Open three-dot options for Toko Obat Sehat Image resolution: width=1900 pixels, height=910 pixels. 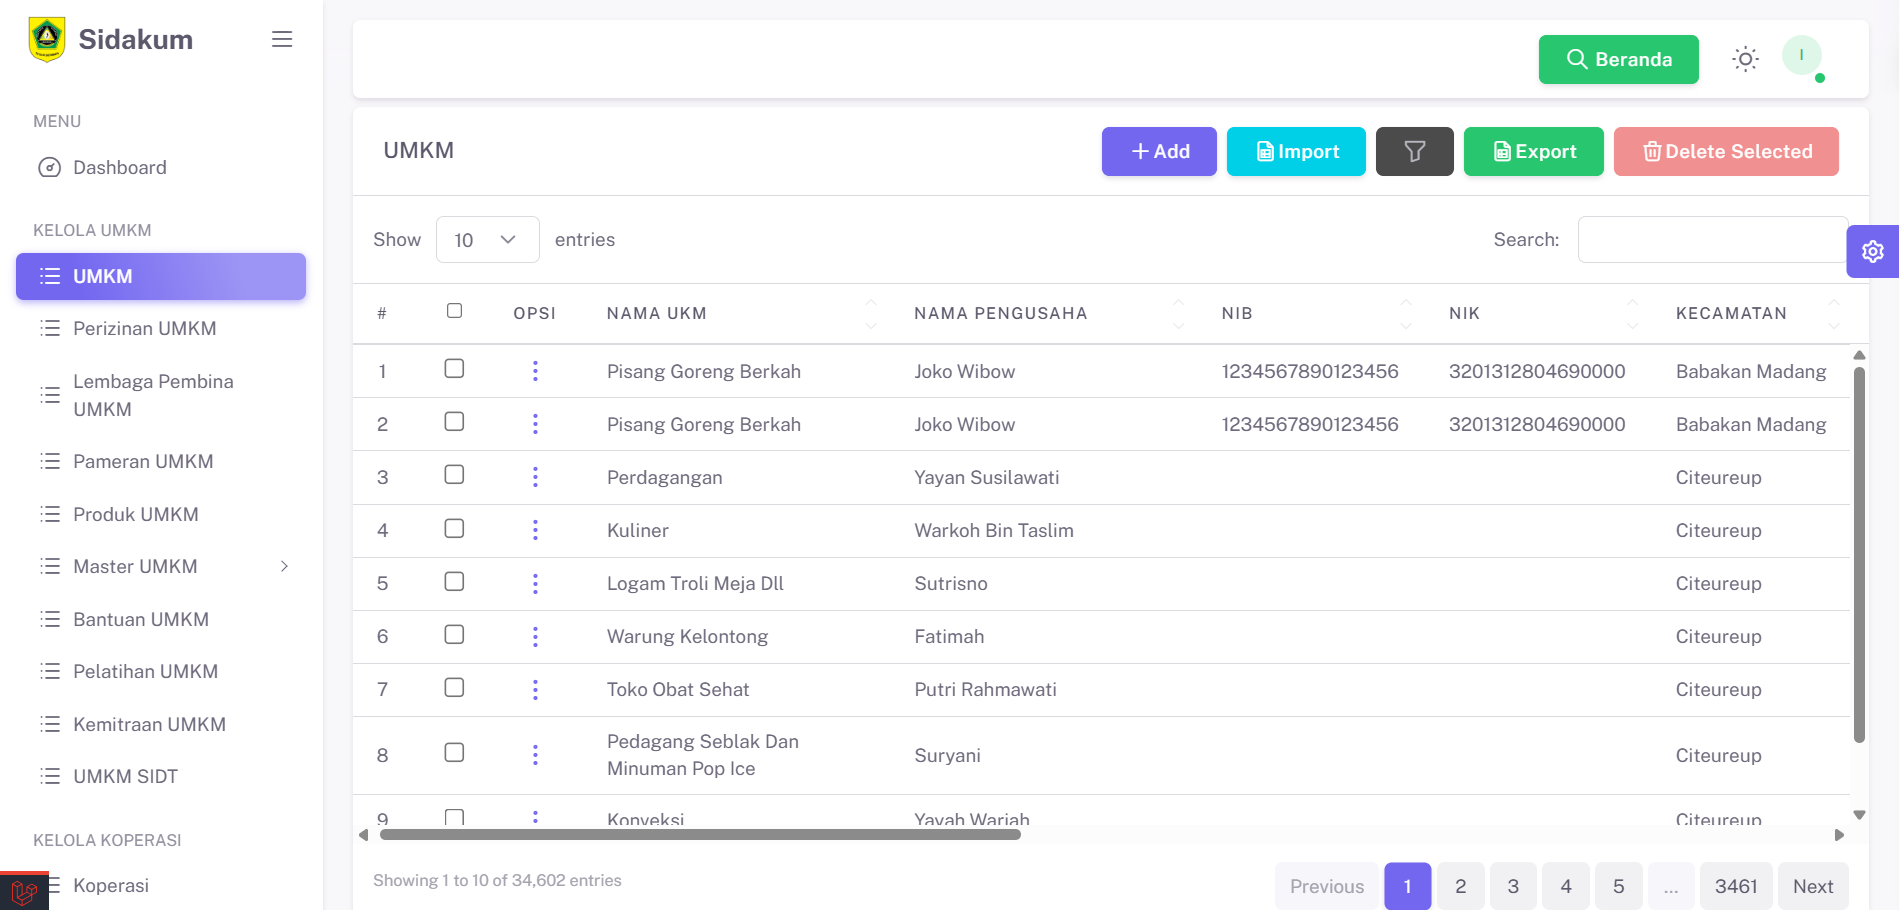coord(535,689)
